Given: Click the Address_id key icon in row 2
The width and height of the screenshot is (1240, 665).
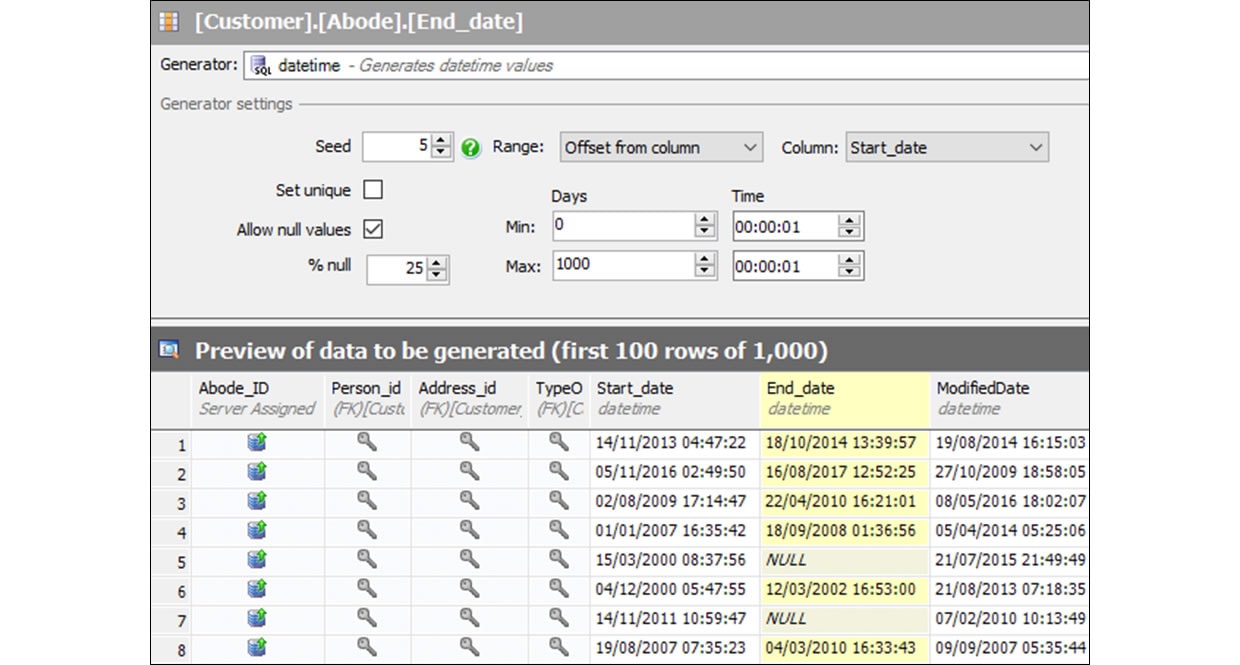Looking at the screenshot, I should 469,471.
